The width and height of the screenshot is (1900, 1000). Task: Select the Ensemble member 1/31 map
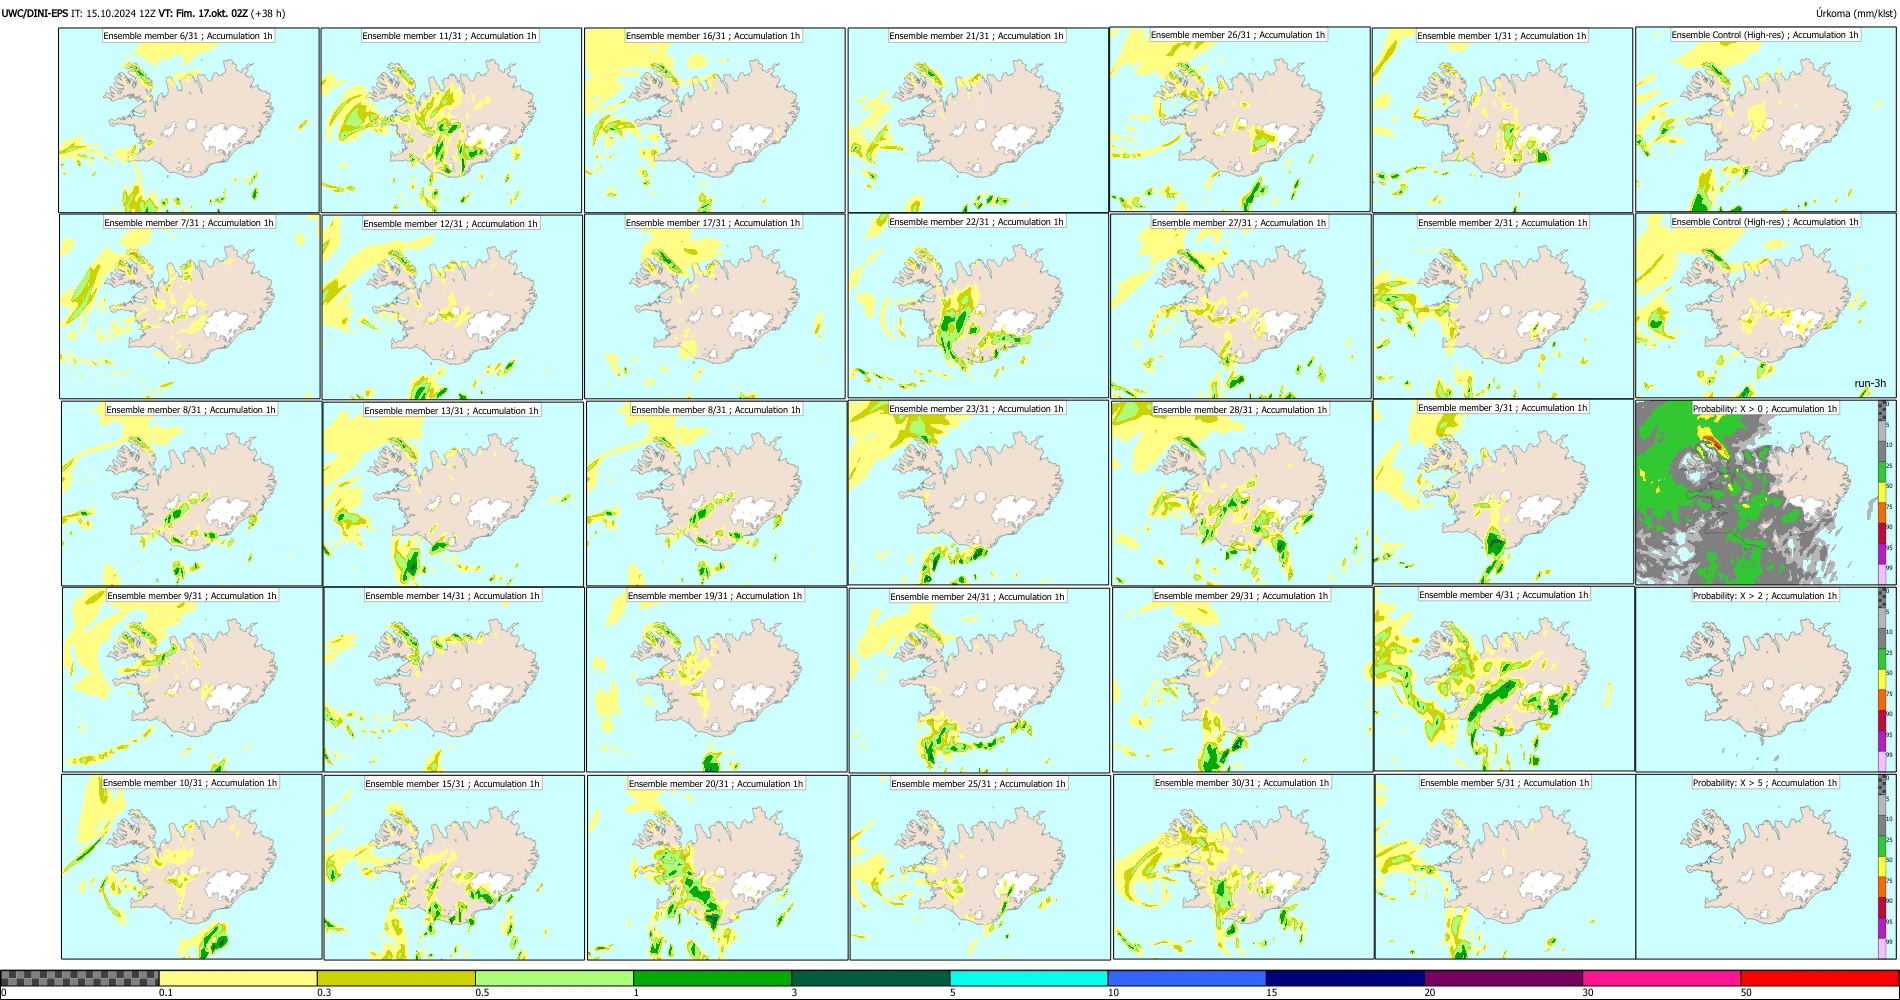pyautogui.click(x=1502, y=120)
